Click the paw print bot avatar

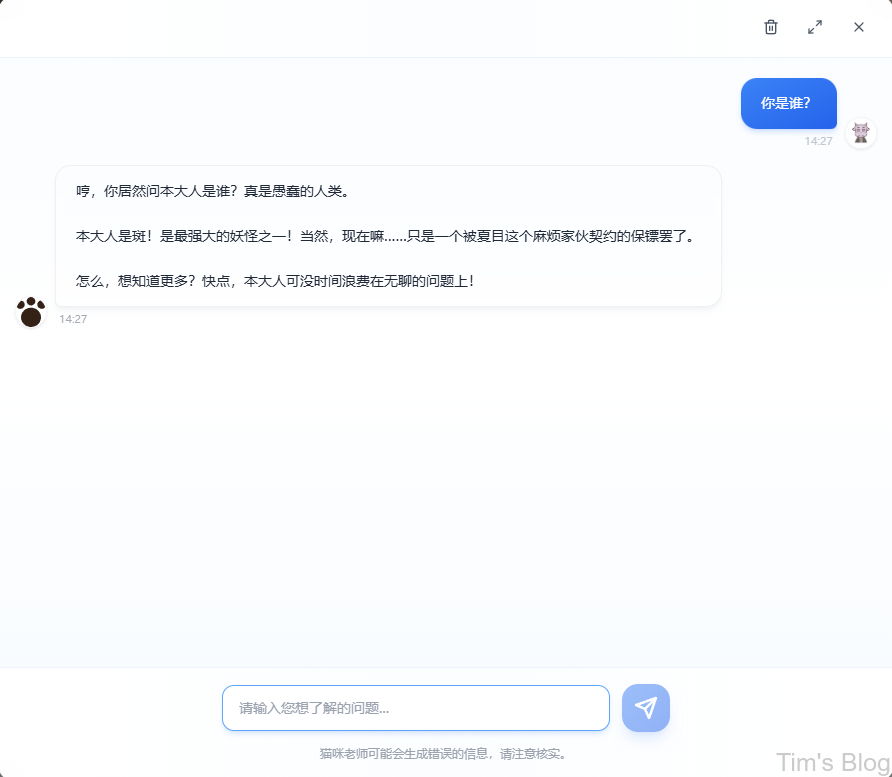point(31,313)
